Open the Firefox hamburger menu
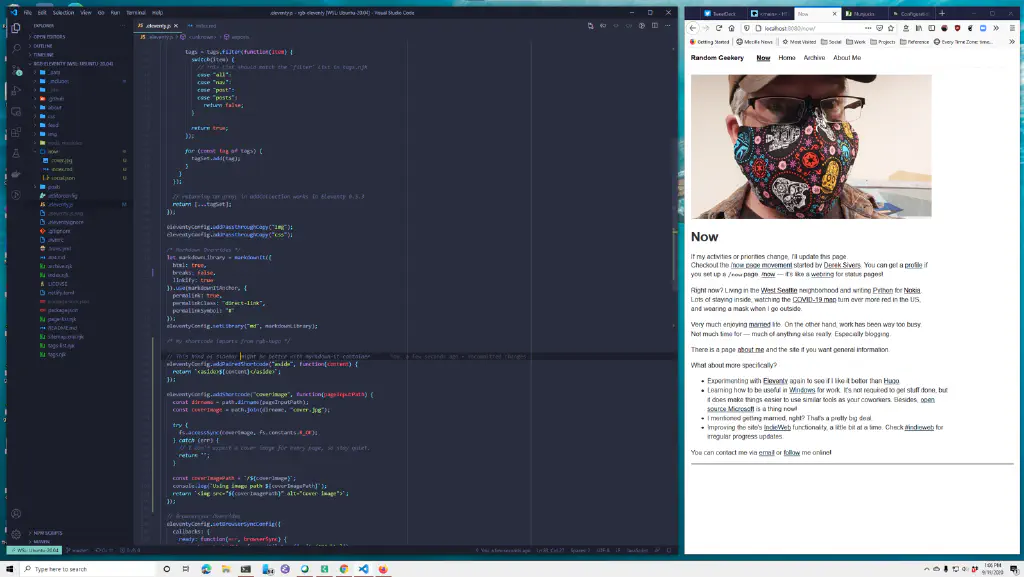Image resolution: width=1024 pixels, height=577 pixels. [1014, 28]
